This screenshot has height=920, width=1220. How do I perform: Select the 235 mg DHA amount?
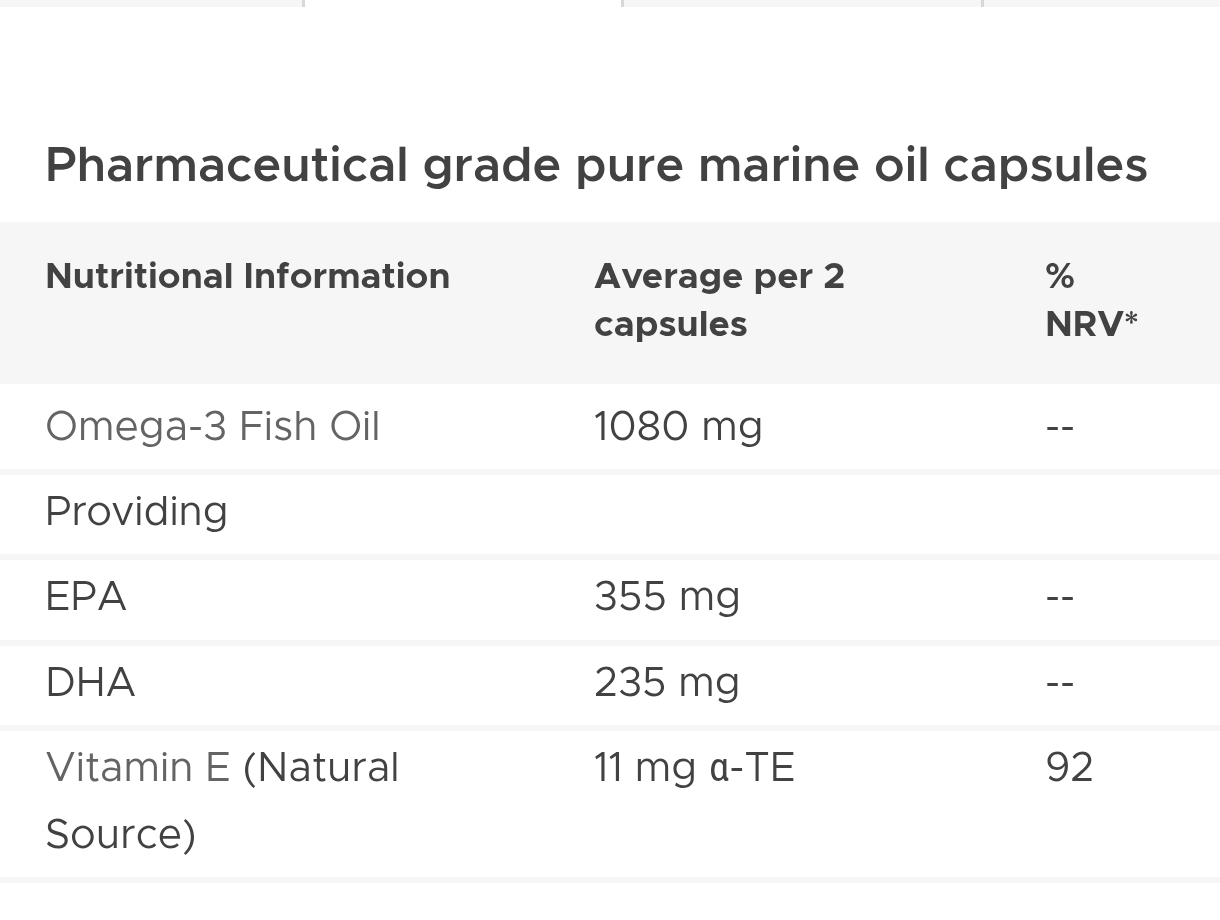coord(667,683)
